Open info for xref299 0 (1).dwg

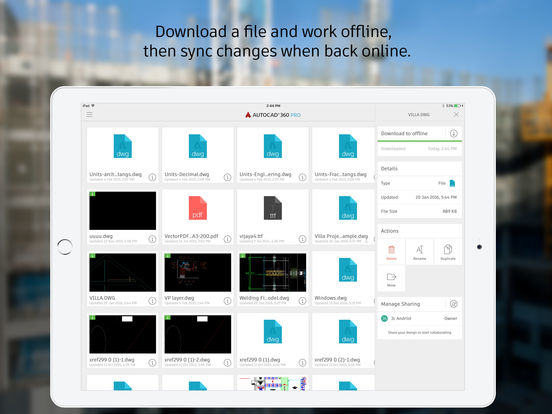pyautogui.click(x=302, y=363)
